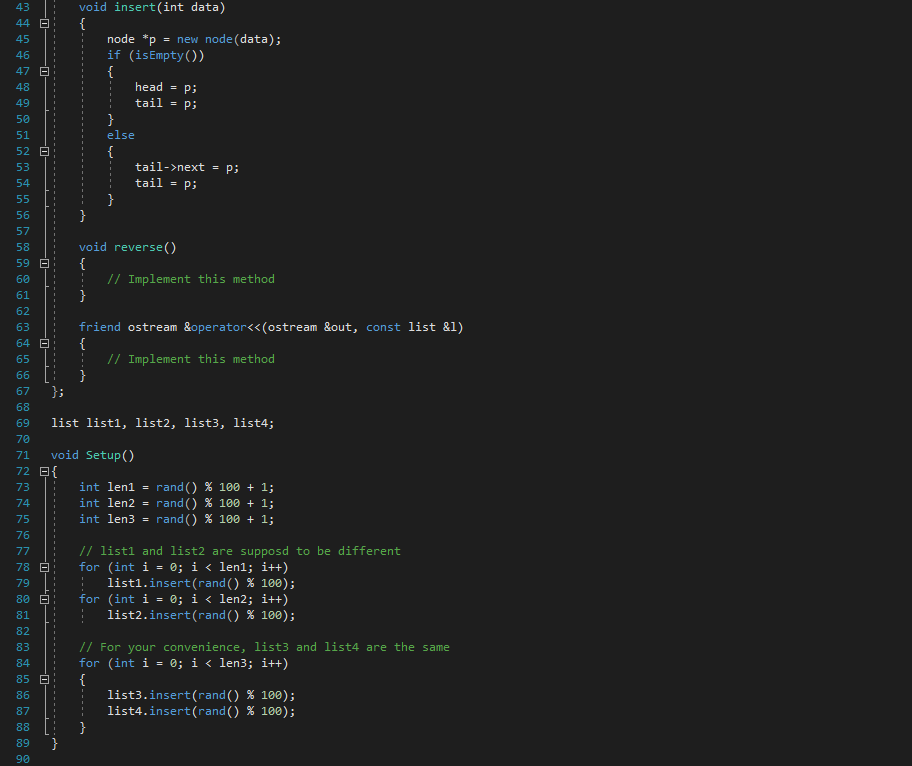Fold the len2 for loop at line 80
Viewport: 912px width, 766px height.
coord(44,599)
